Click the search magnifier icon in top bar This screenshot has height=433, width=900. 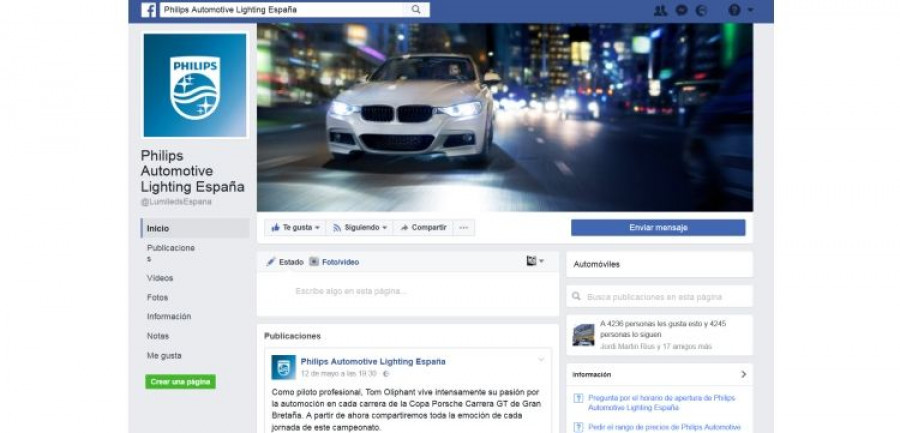(416, 10)
